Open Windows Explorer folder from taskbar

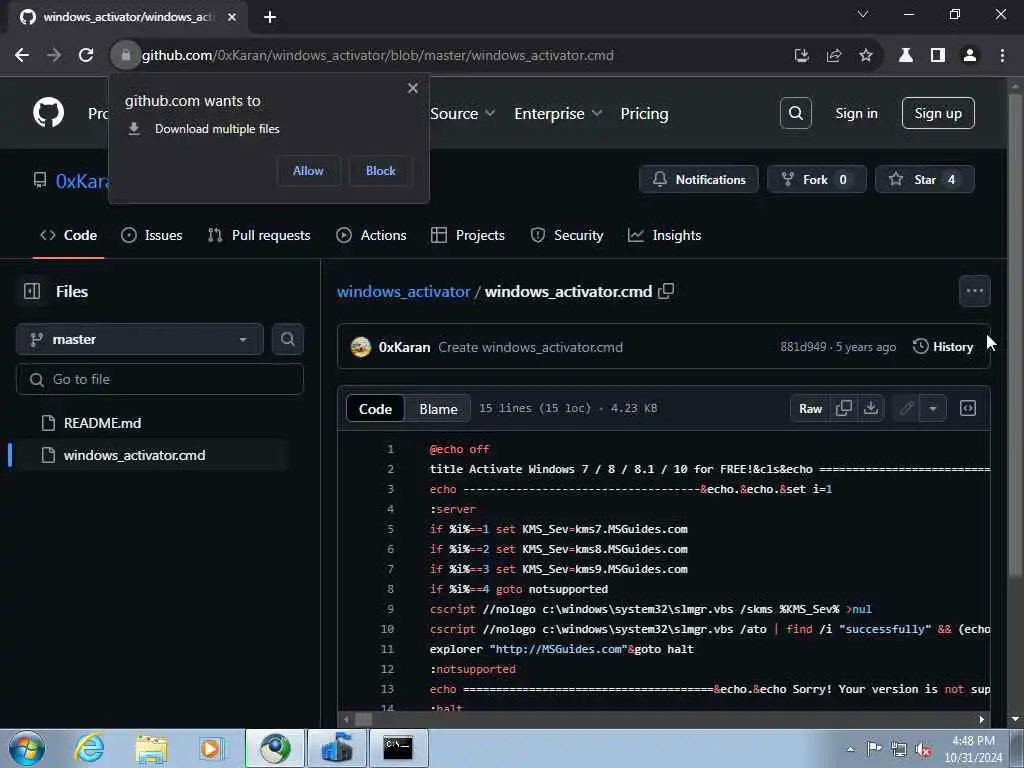(152, 748)
